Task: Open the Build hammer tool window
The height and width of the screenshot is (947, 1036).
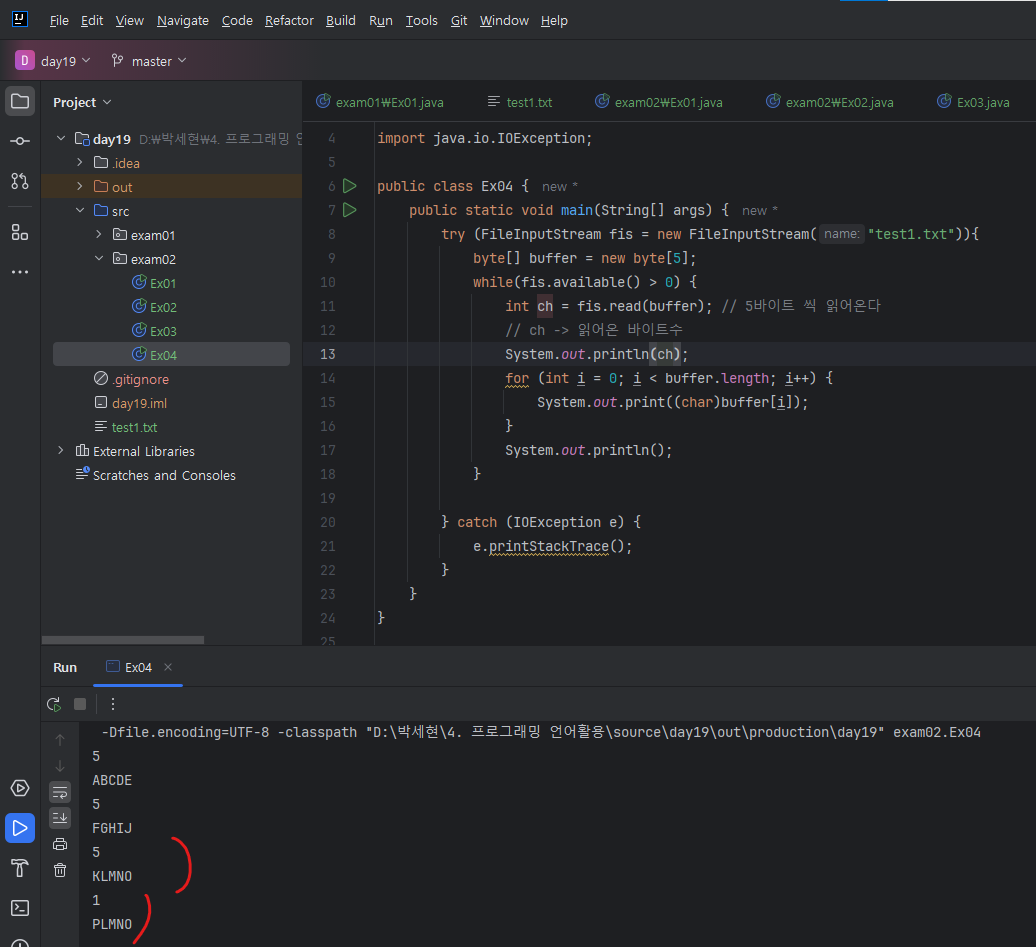Action: pyautogui.click(x=19, y=867)
